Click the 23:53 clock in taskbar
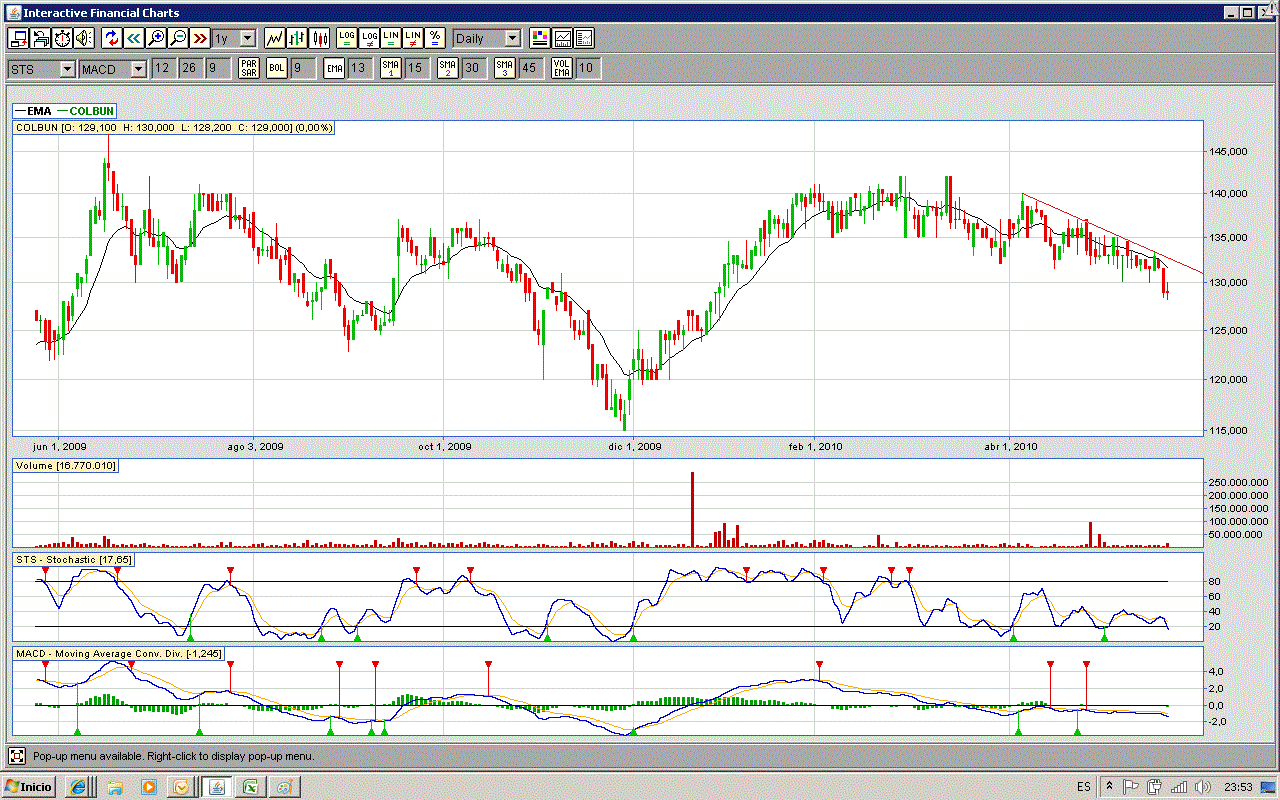Viewport: 1280px width, 800px height. [x=1236, y=787]
